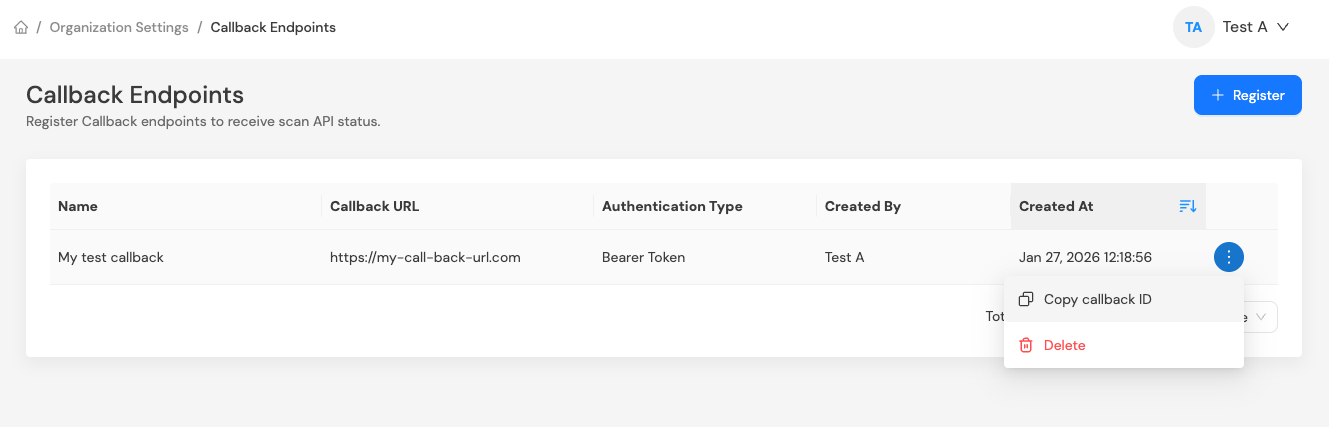Open the page size dropdown chevron
Image resolution: width=1329 pixels, height=427 pixels.
tap(1261, 317)
